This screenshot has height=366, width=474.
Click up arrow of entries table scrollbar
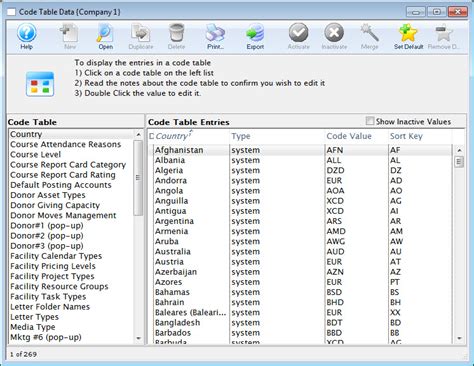tap(459, 150)
